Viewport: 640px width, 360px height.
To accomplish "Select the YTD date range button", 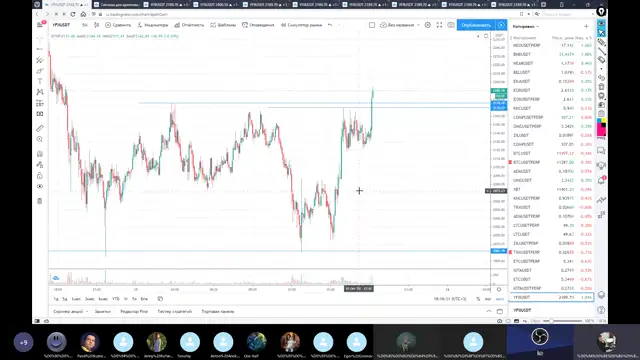I will [x=116, y=299].
